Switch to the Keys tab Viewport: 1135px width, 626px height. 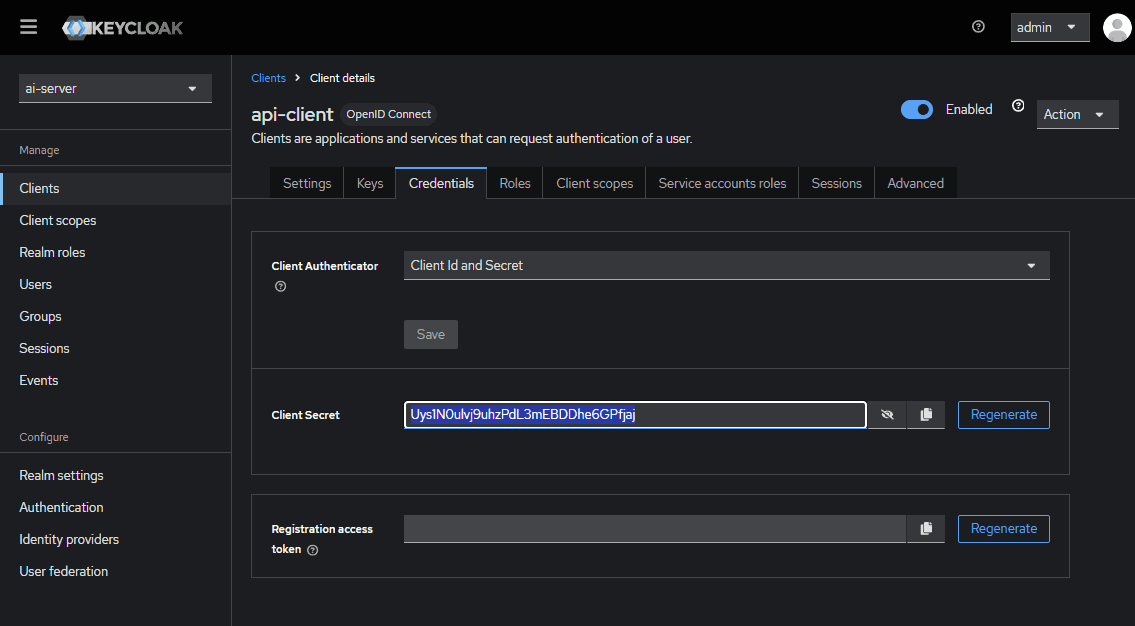click(x=370, y=183)
